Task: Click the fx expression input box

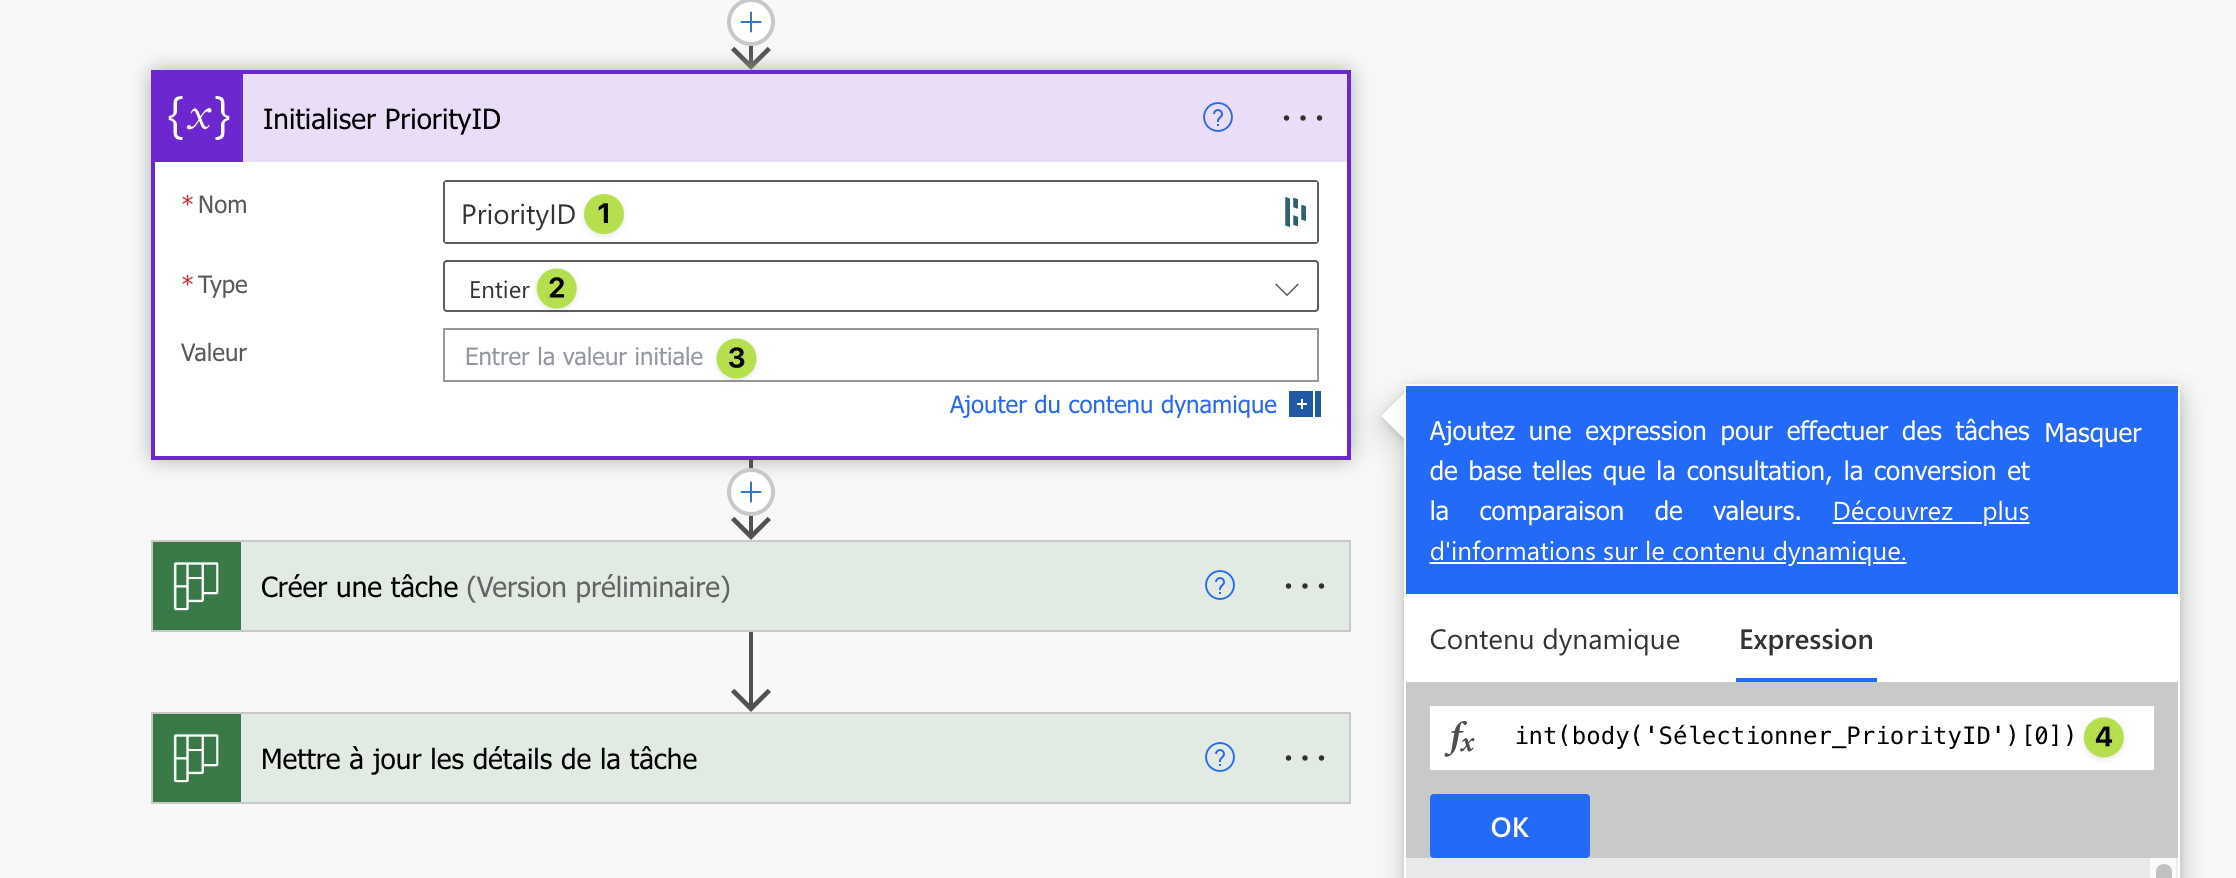Action: tap(1790, 737)
